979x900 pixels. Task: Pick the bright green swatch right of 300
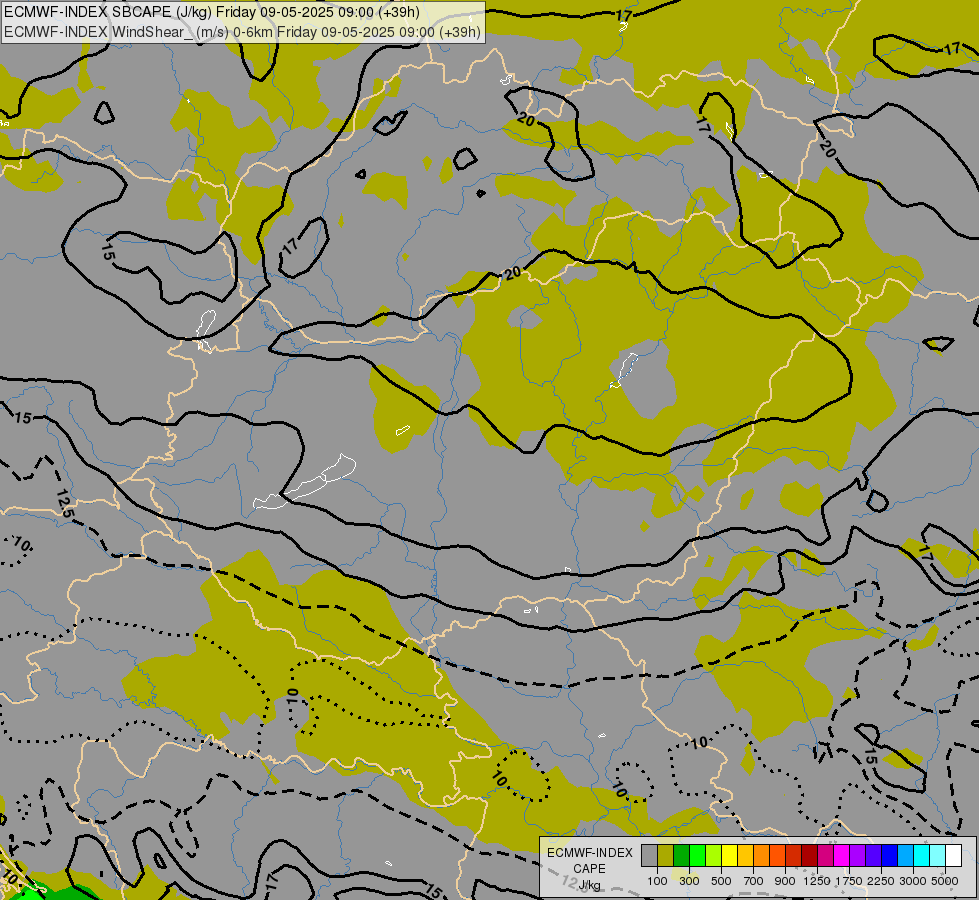click(697, 855)
